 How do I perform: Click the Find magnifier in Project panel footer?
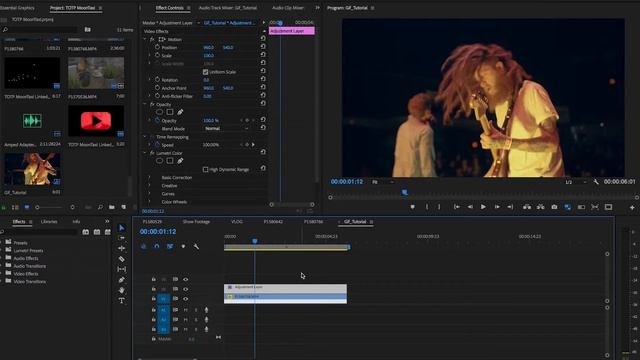click(100, 207)
